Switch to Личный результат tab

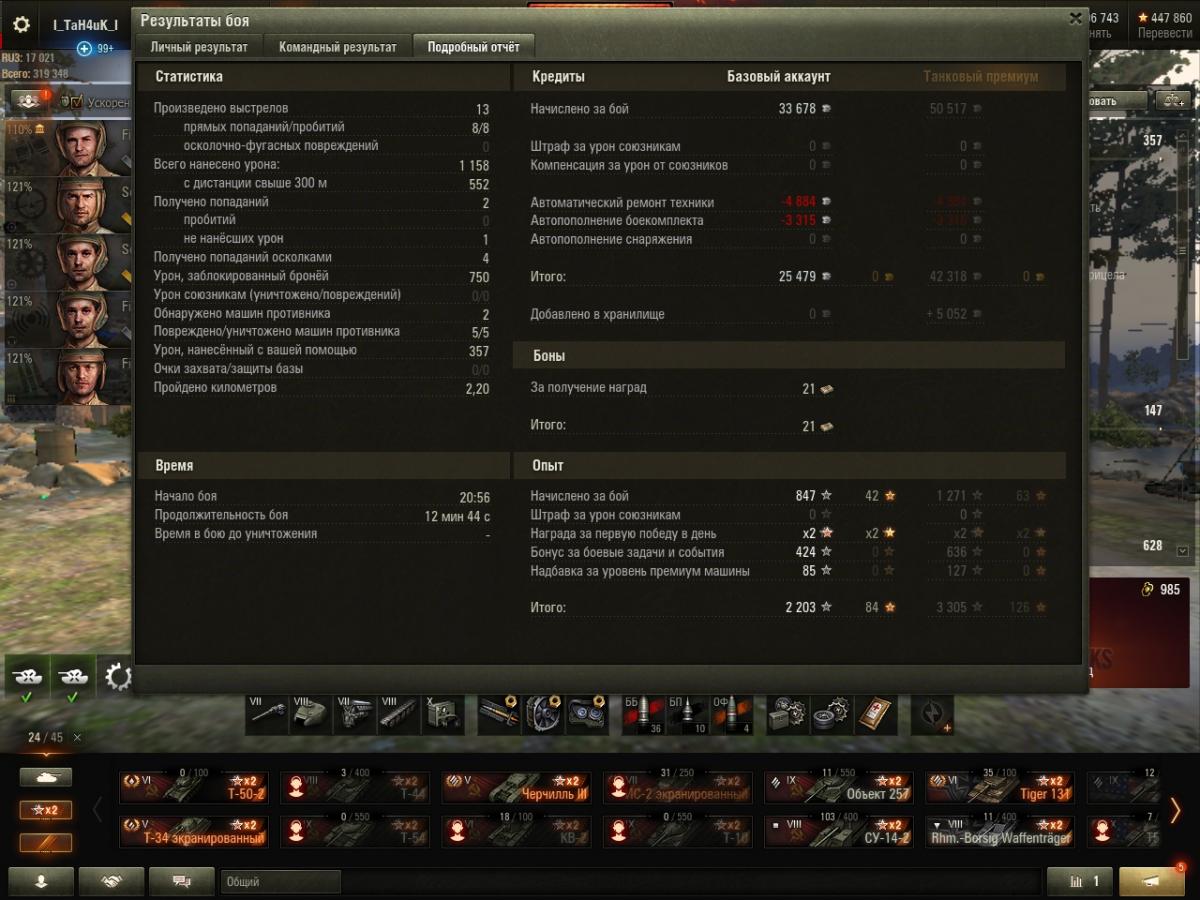coord(199,47)
